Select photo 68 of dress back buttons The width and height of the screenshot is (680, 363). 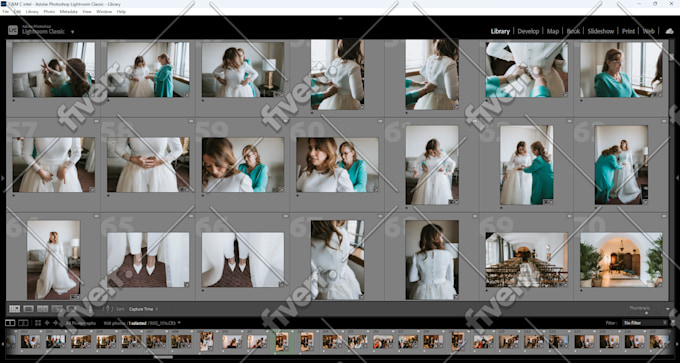tap(432, 260)
